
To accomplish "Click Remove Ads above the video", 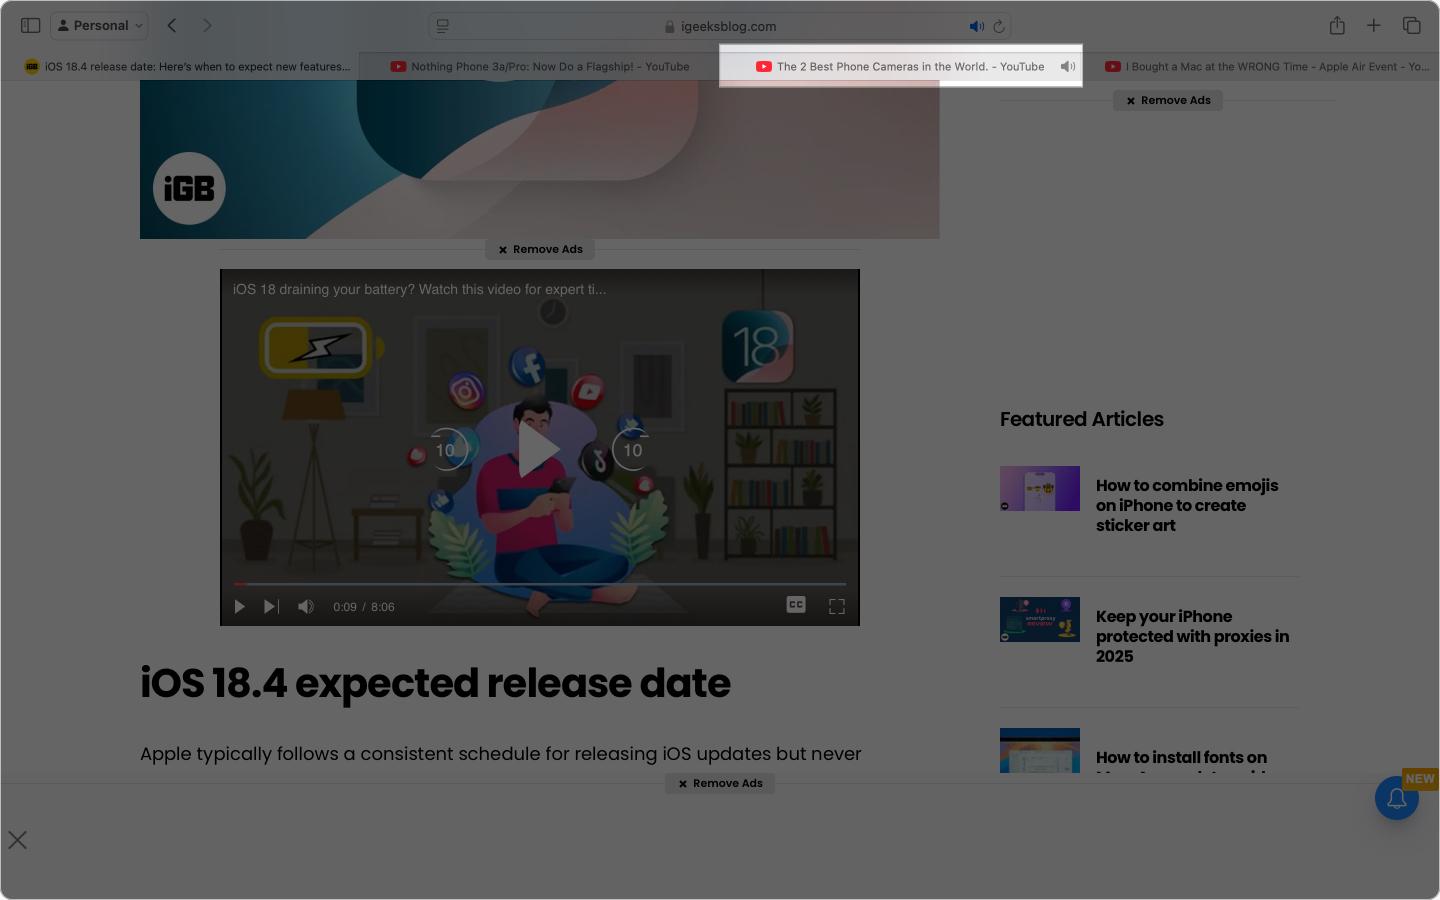I will pos(540,249).
